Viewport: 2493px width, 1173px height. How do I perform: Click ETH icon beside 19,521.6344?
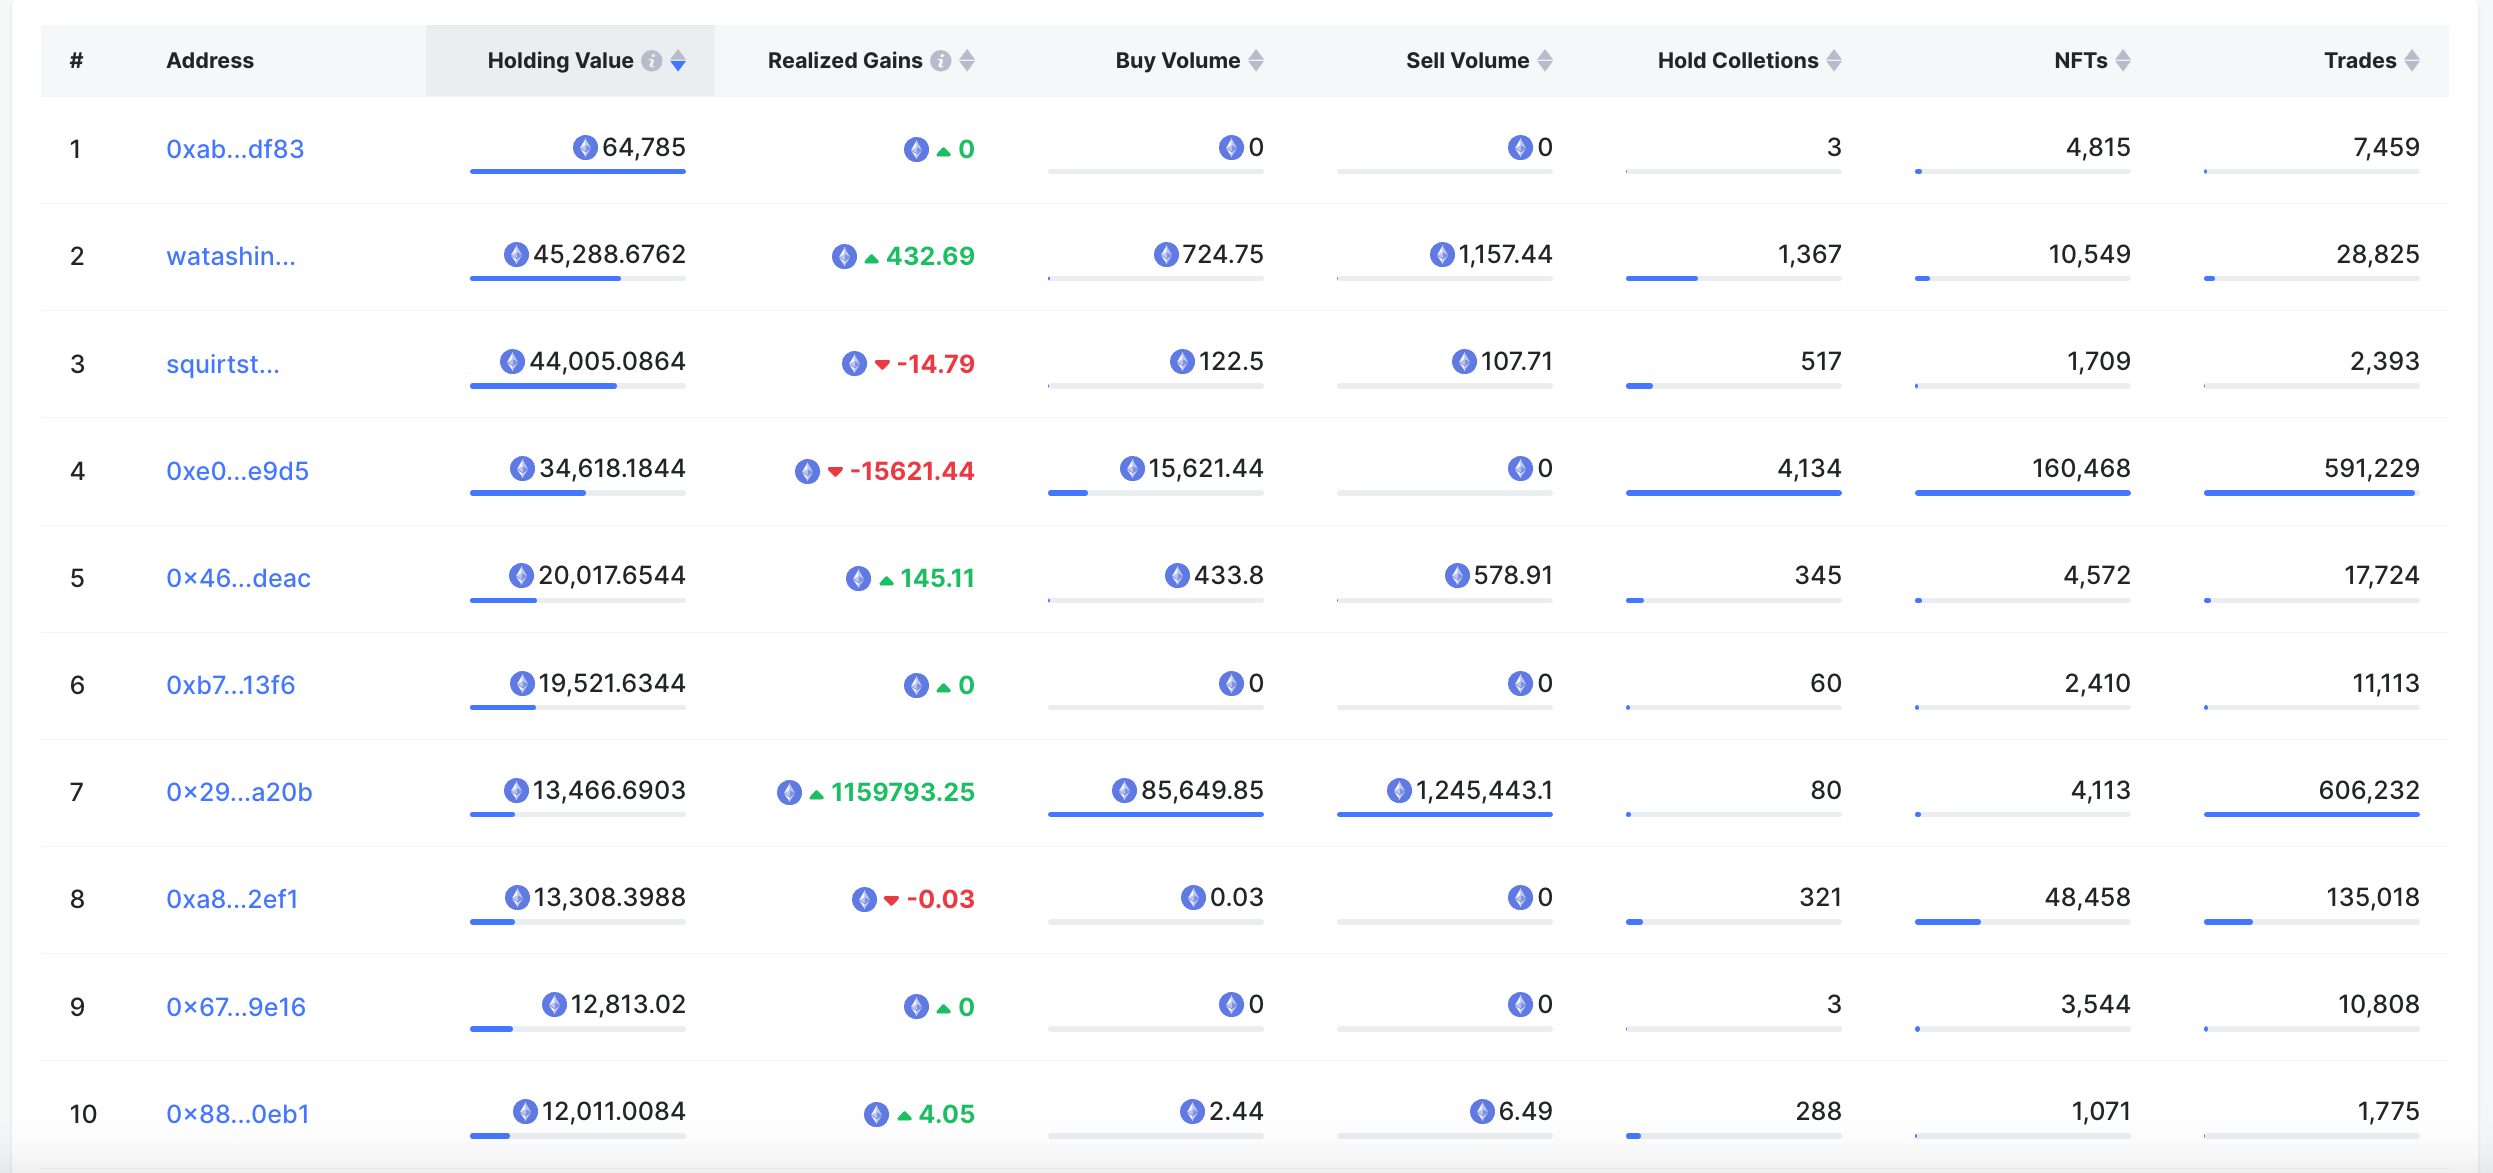point(522,684)
